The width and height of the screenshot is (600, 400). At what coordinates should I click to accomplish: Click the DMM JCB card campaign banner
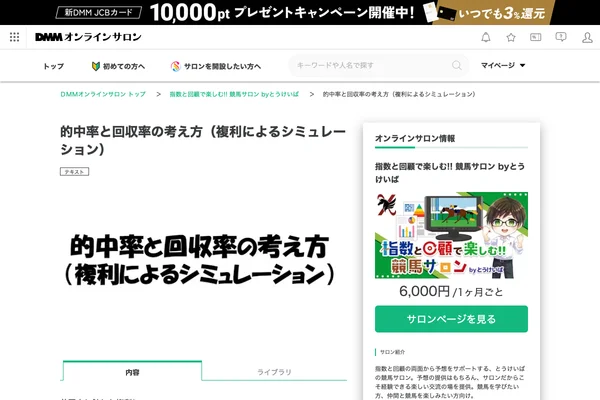pyautogui.click(x=300, y=12)
